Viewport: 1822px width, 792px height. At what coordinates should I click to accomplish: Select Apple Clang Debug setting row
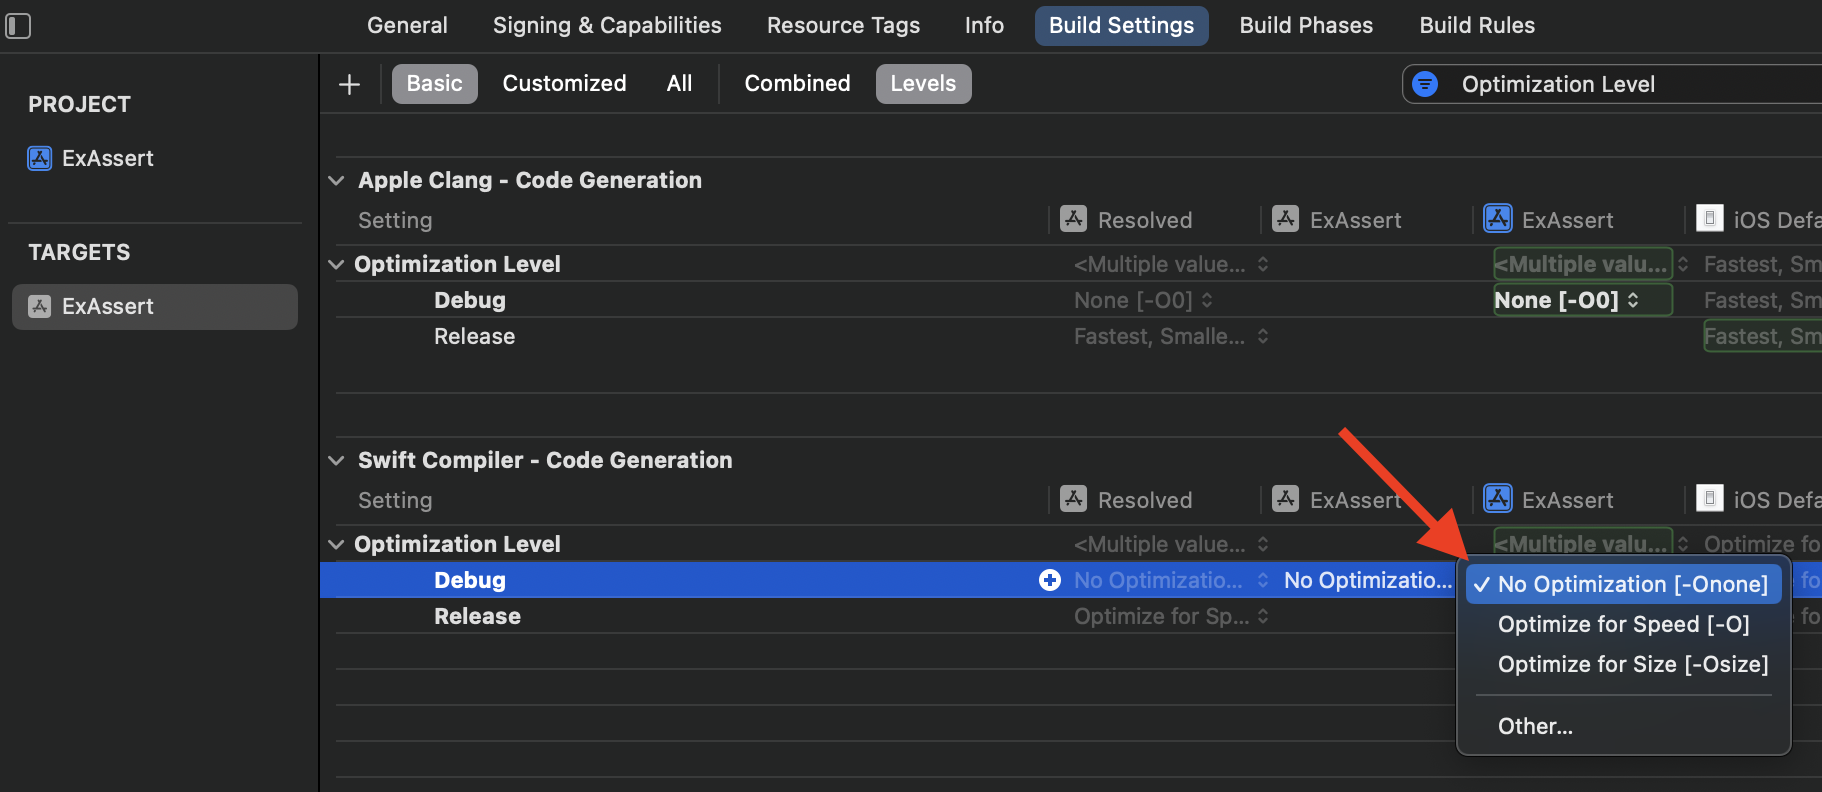[x=469, y=301]
